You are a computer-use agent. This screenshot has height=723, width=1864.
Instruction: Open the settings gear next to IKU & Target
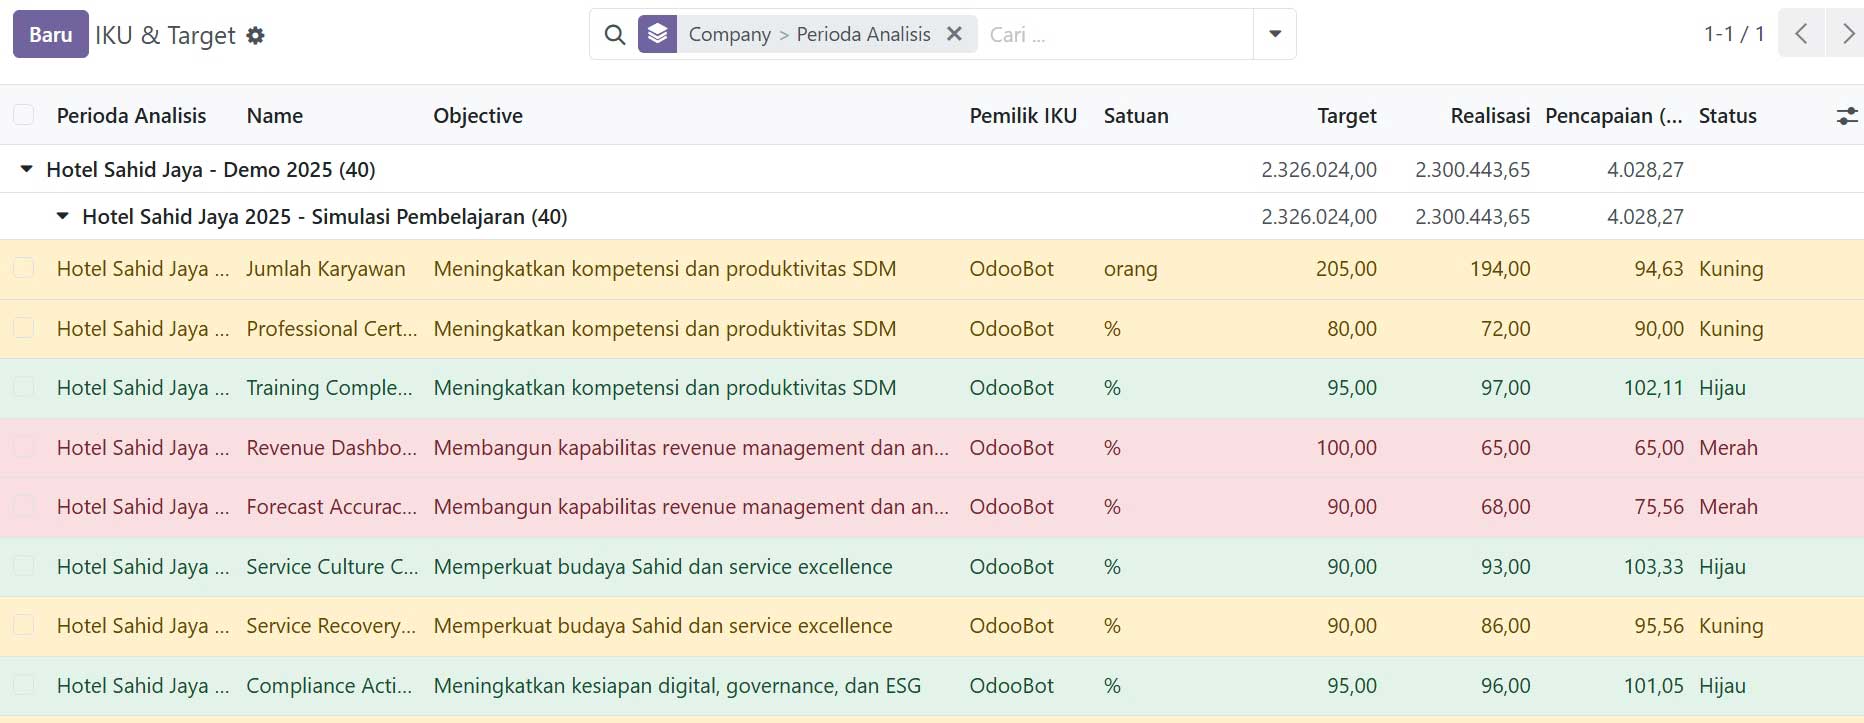(x=256, y=35)
